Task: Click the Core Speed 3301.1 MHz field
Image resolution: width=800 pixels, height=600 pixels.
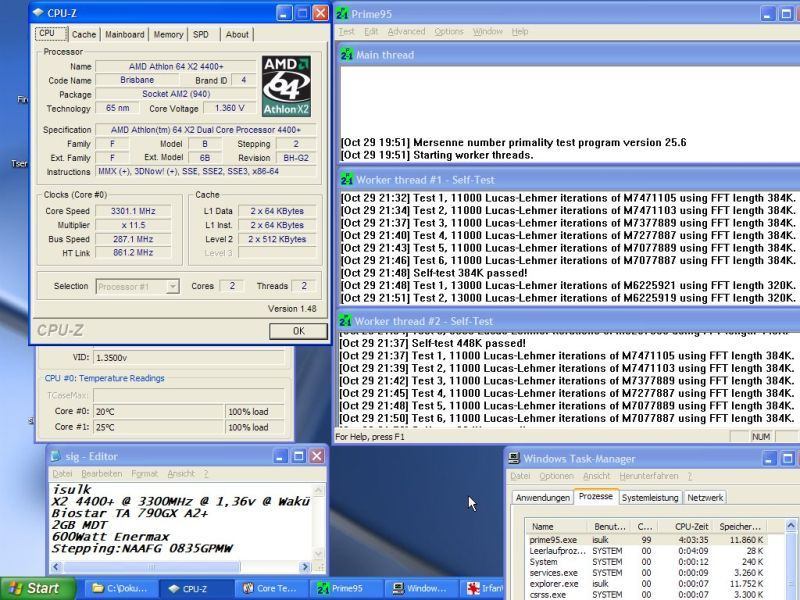Action: 133,211
